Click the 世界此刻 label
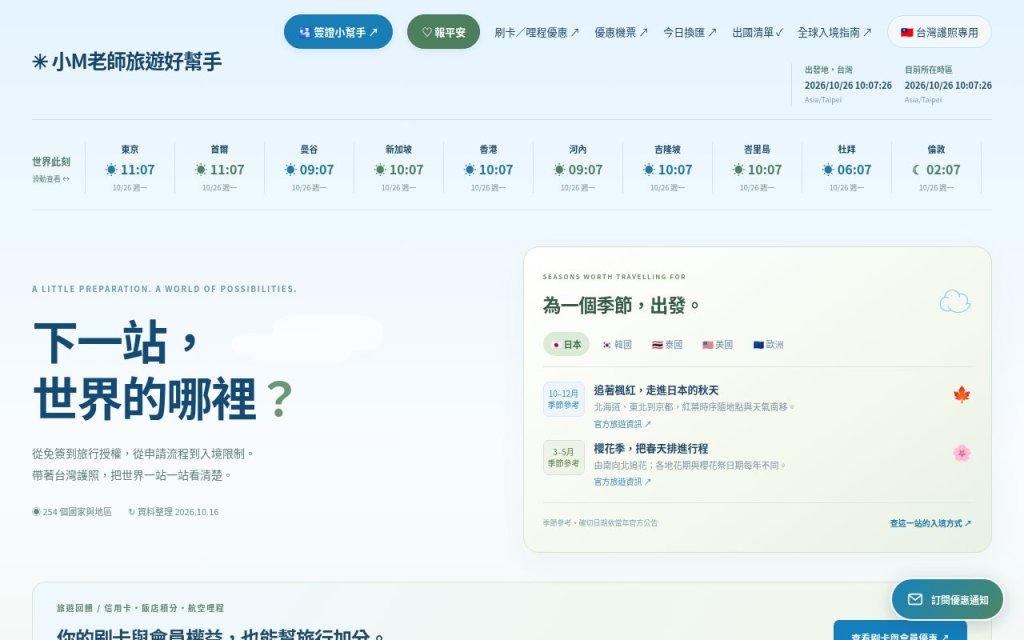1024x640 pixels. pos(51,162)
